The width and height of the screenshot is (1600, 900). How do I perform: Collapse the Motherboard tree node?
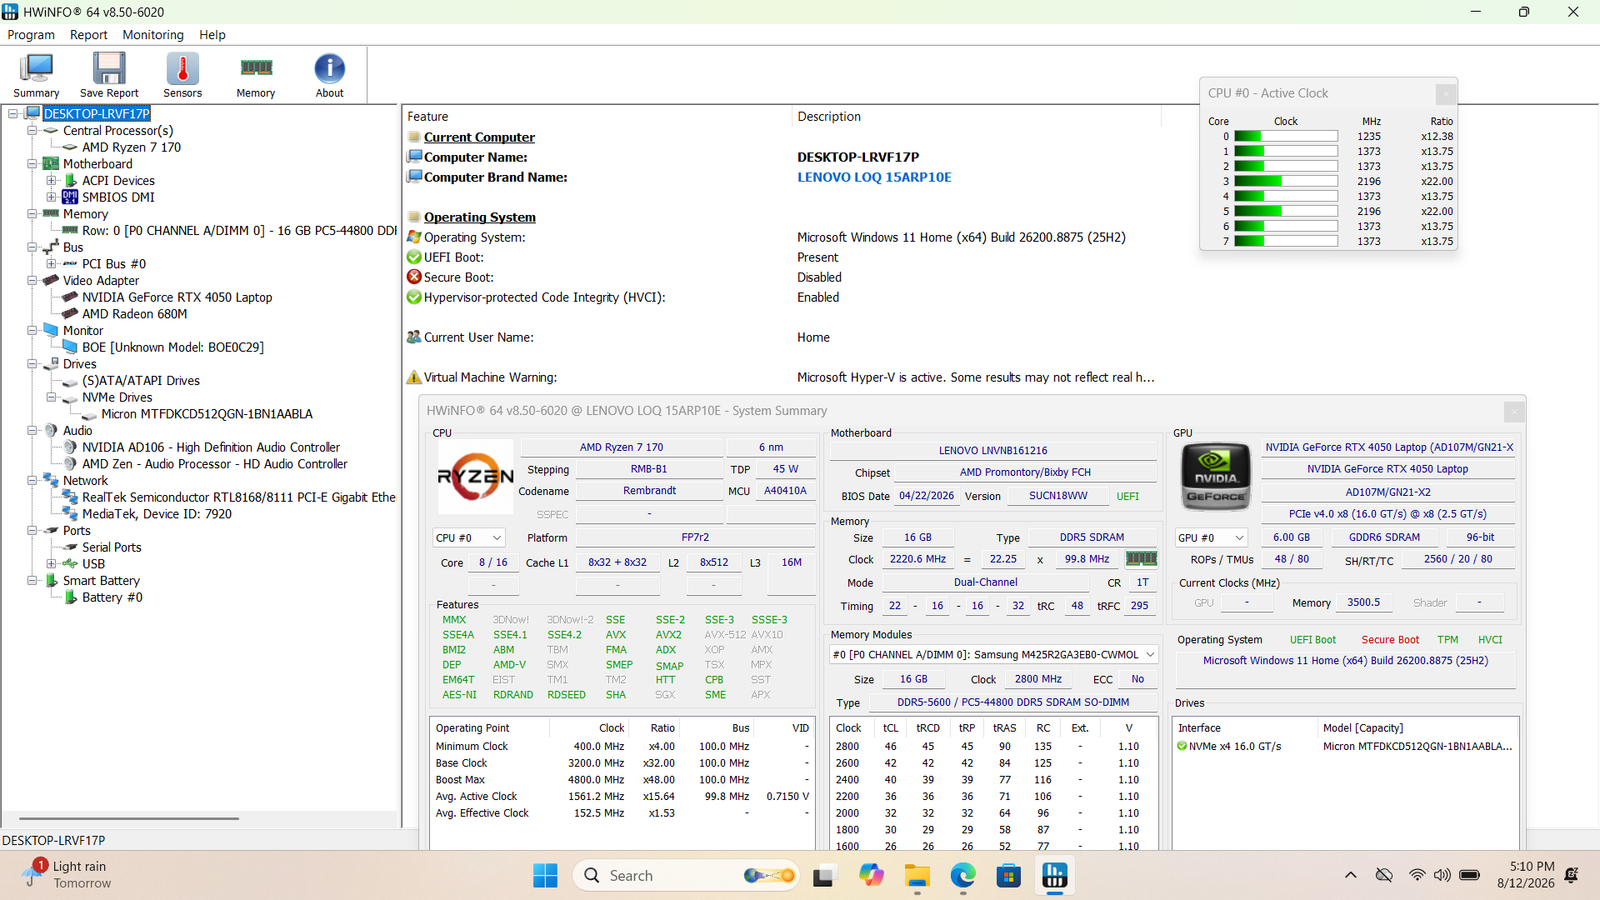click(32, 164)
